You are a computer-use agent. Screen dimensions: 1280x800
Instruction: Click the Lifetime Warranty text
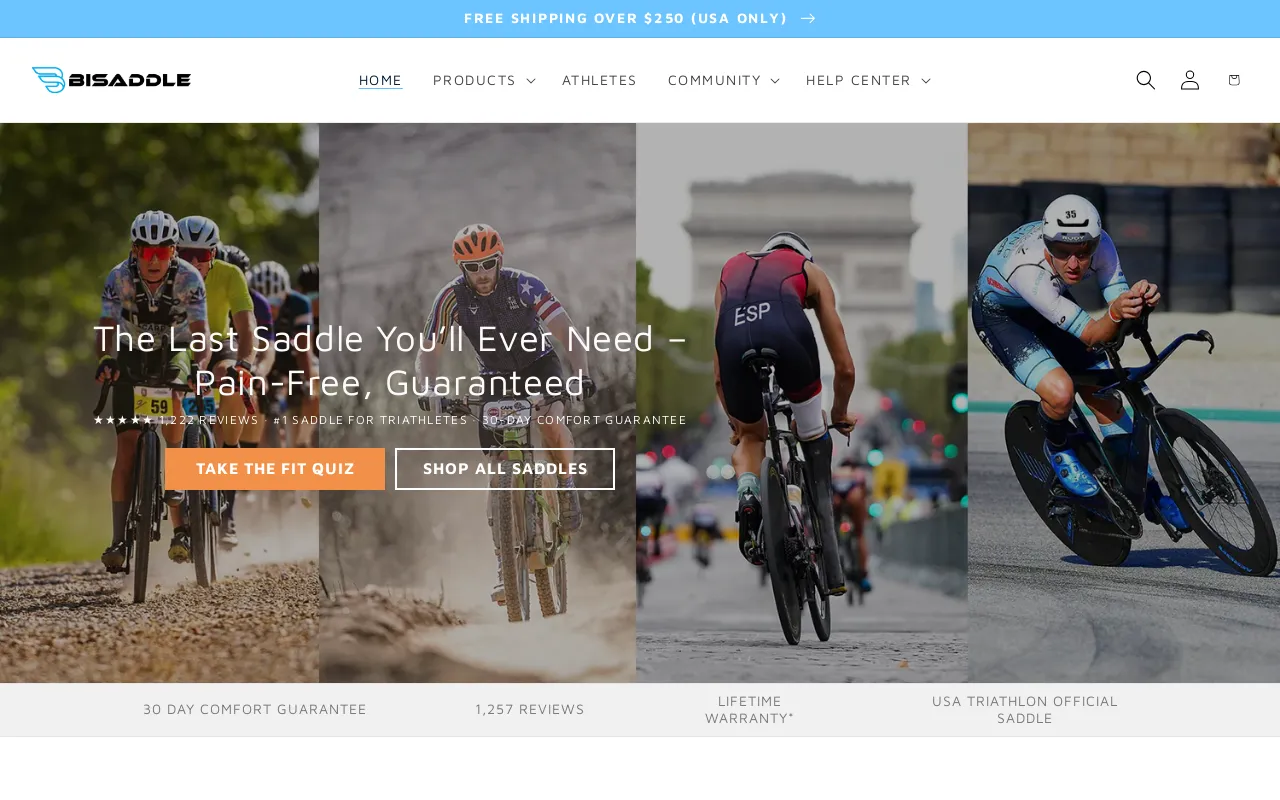[749, 709]
